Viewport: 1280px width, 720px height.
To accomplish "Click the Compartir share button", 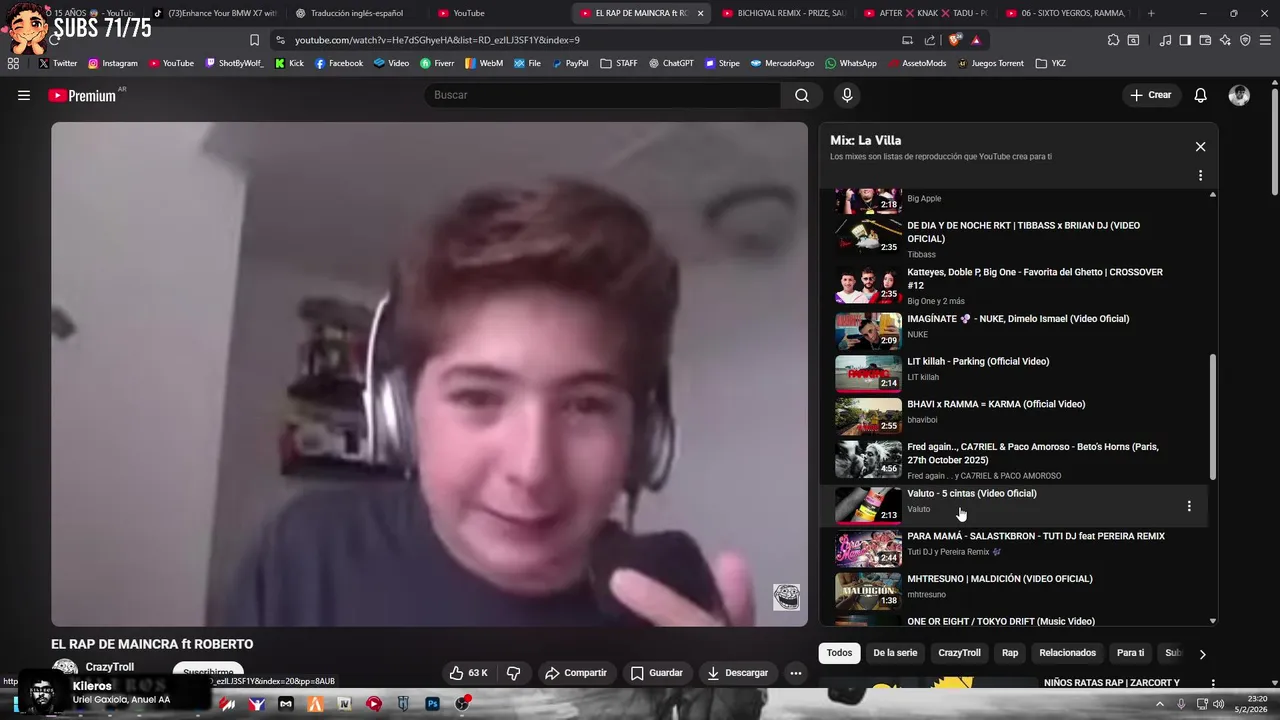I will click(576, 673).
